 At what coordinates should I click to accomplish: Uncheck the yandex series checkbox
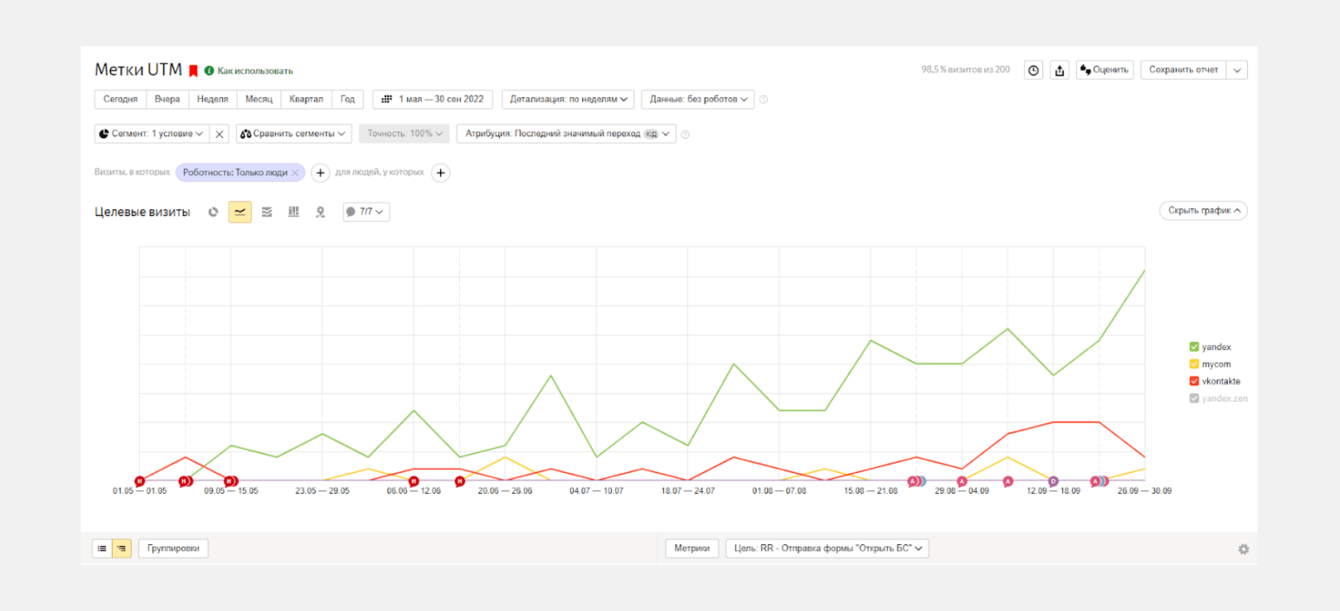[1194, 347]
